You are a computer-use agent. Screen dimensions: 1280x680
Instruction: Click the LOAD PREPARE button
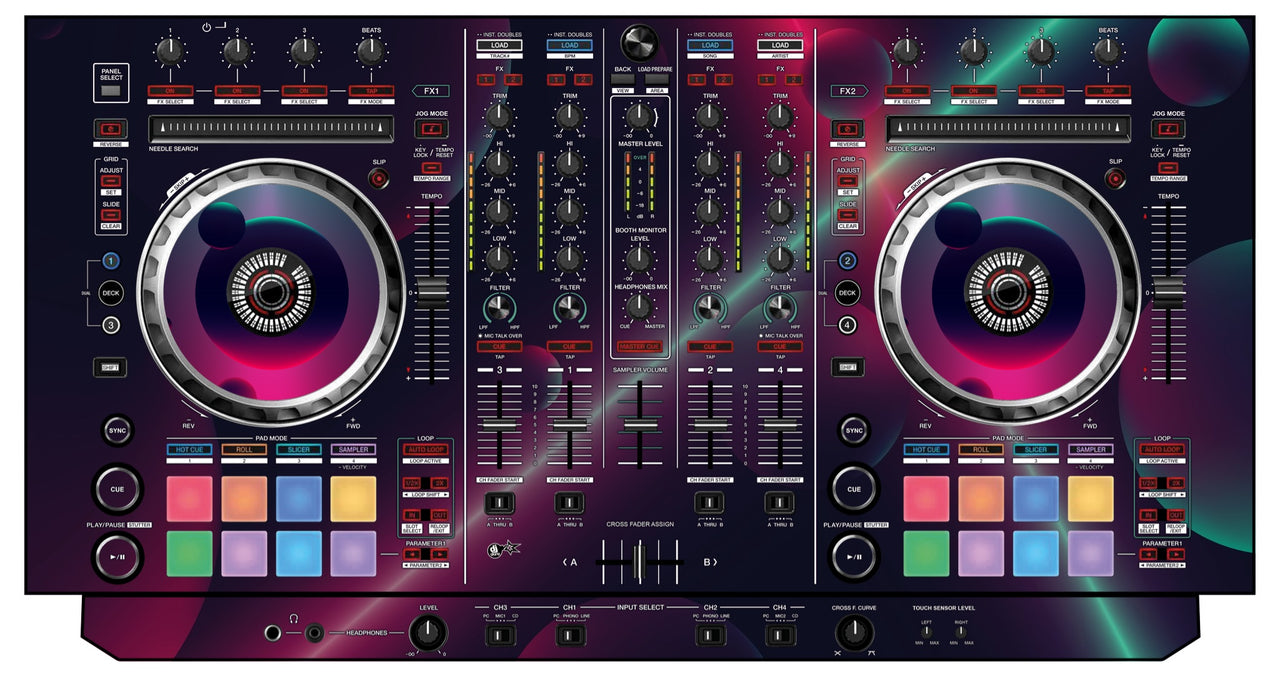[x=656, y=79]
